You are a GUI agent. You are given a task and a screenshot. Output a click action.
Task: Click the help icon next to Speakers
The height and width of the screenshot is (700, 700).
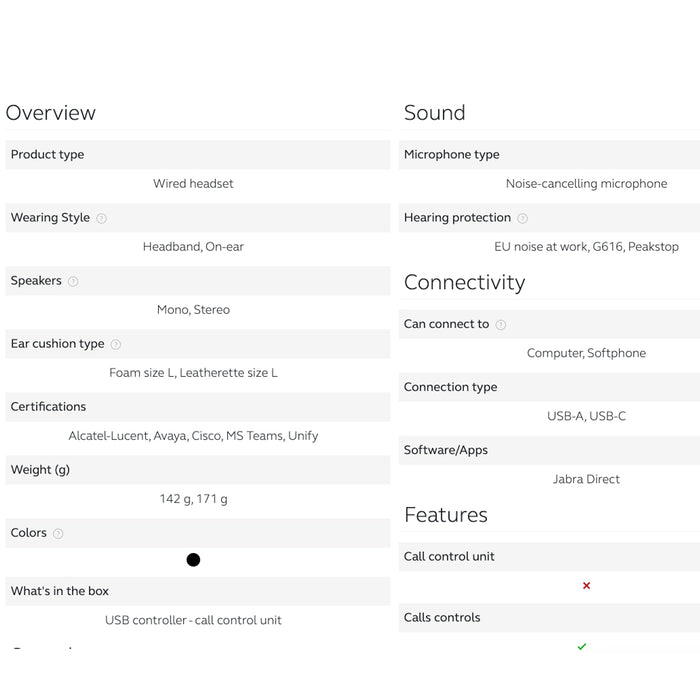point(73,281)
